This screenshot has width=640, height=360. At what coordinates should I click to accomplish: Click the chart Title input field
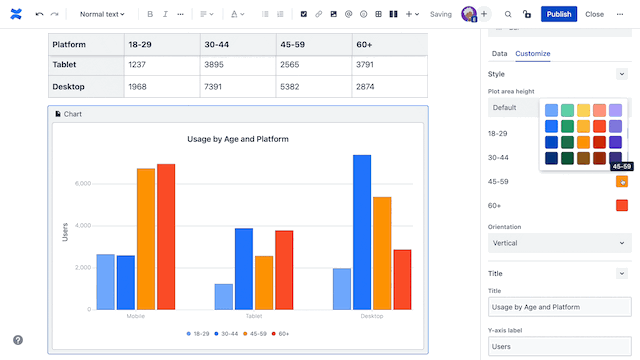(x=559, y=307)
